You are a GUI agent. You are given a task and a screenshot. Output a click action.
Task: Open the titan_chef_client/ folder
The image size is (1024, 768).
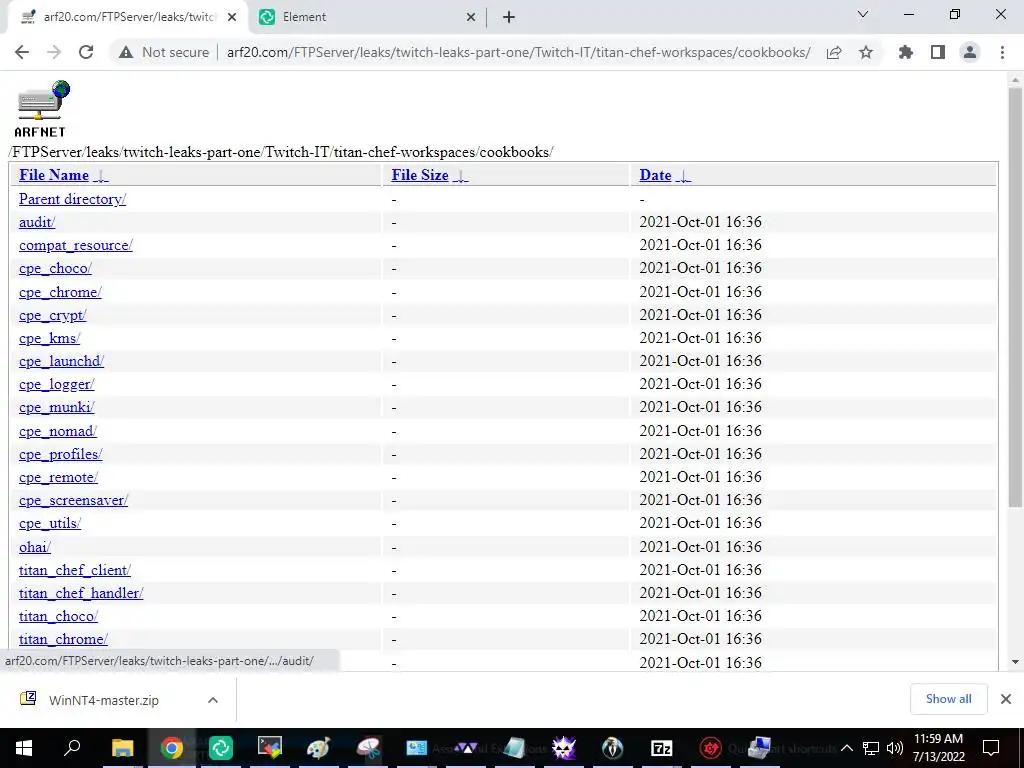pyautogui.click(x=75, y=570)
